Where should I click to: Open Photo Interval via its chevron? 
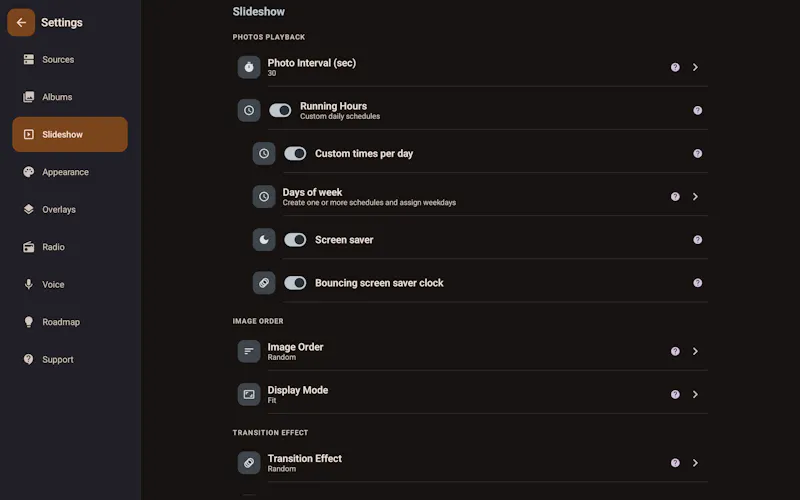click(695, 67)
